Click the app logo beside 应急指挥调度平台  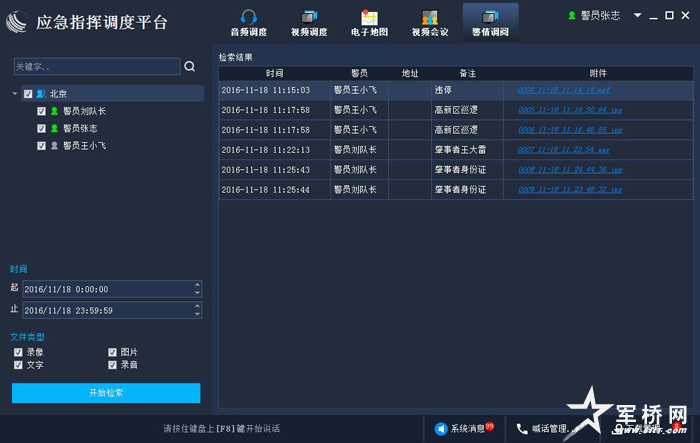[17, 21]
